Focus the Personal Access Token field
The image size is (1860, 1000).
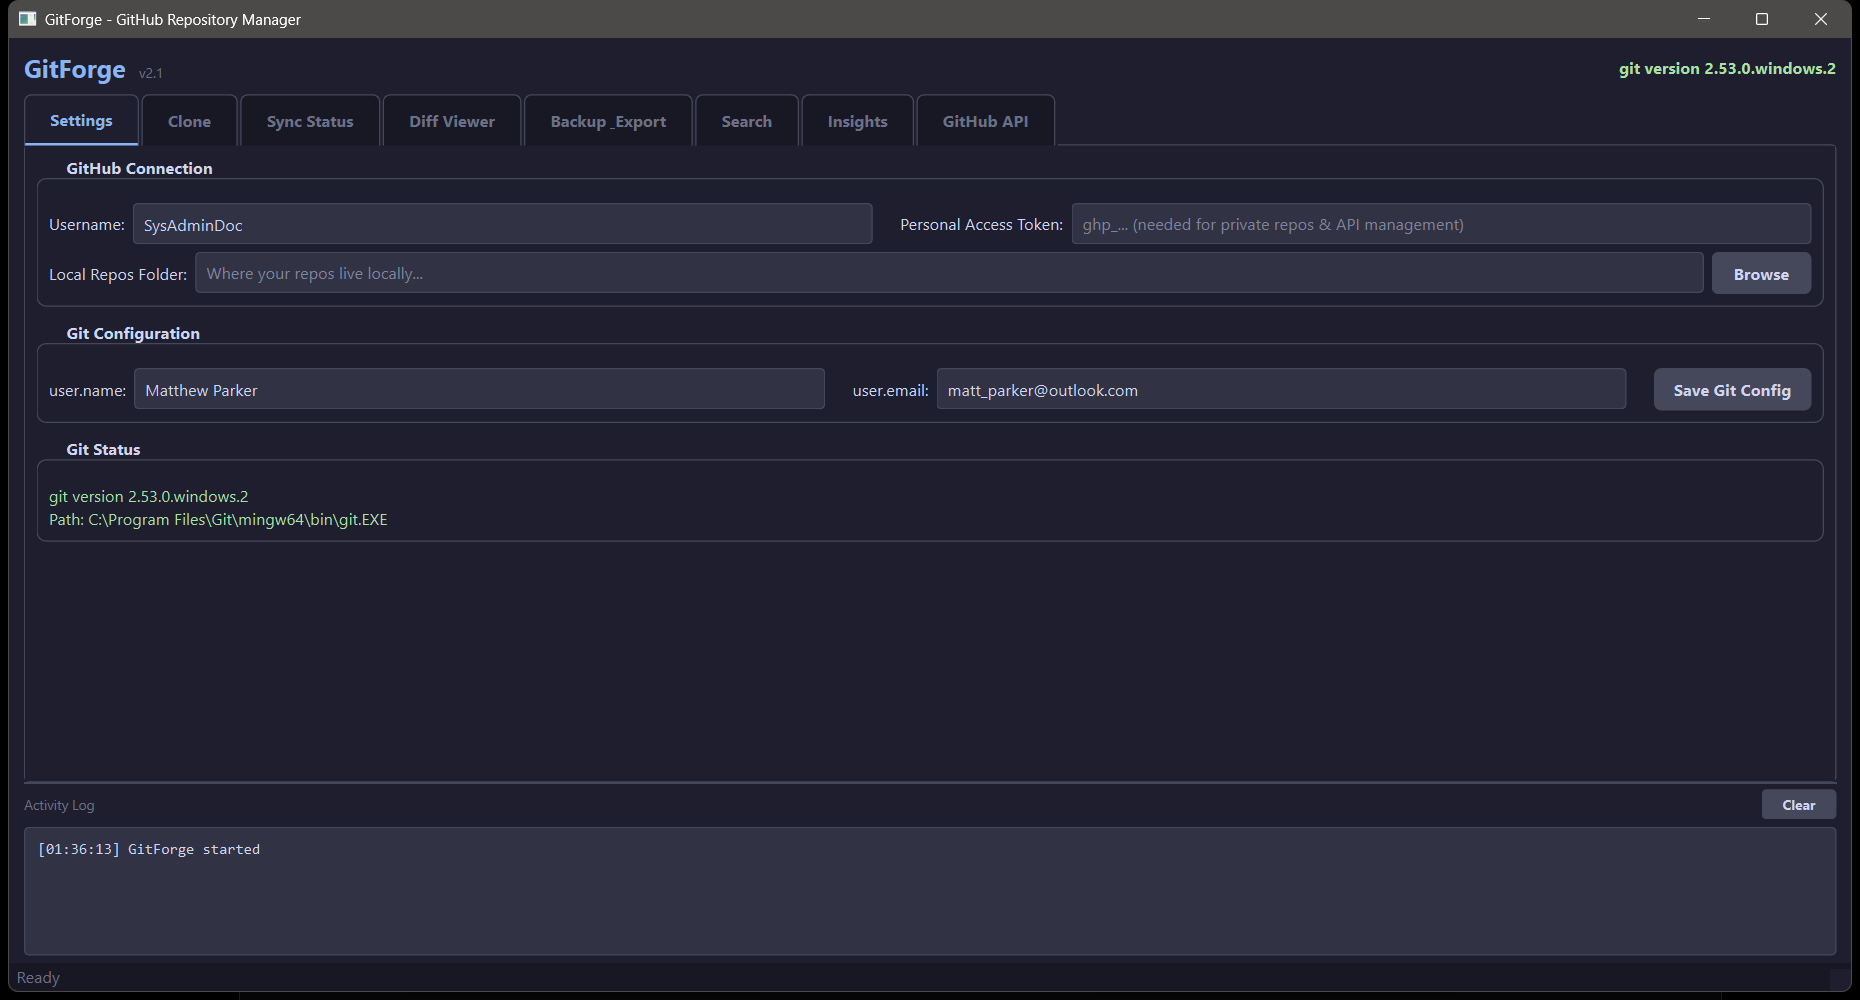coord(1440,224)
